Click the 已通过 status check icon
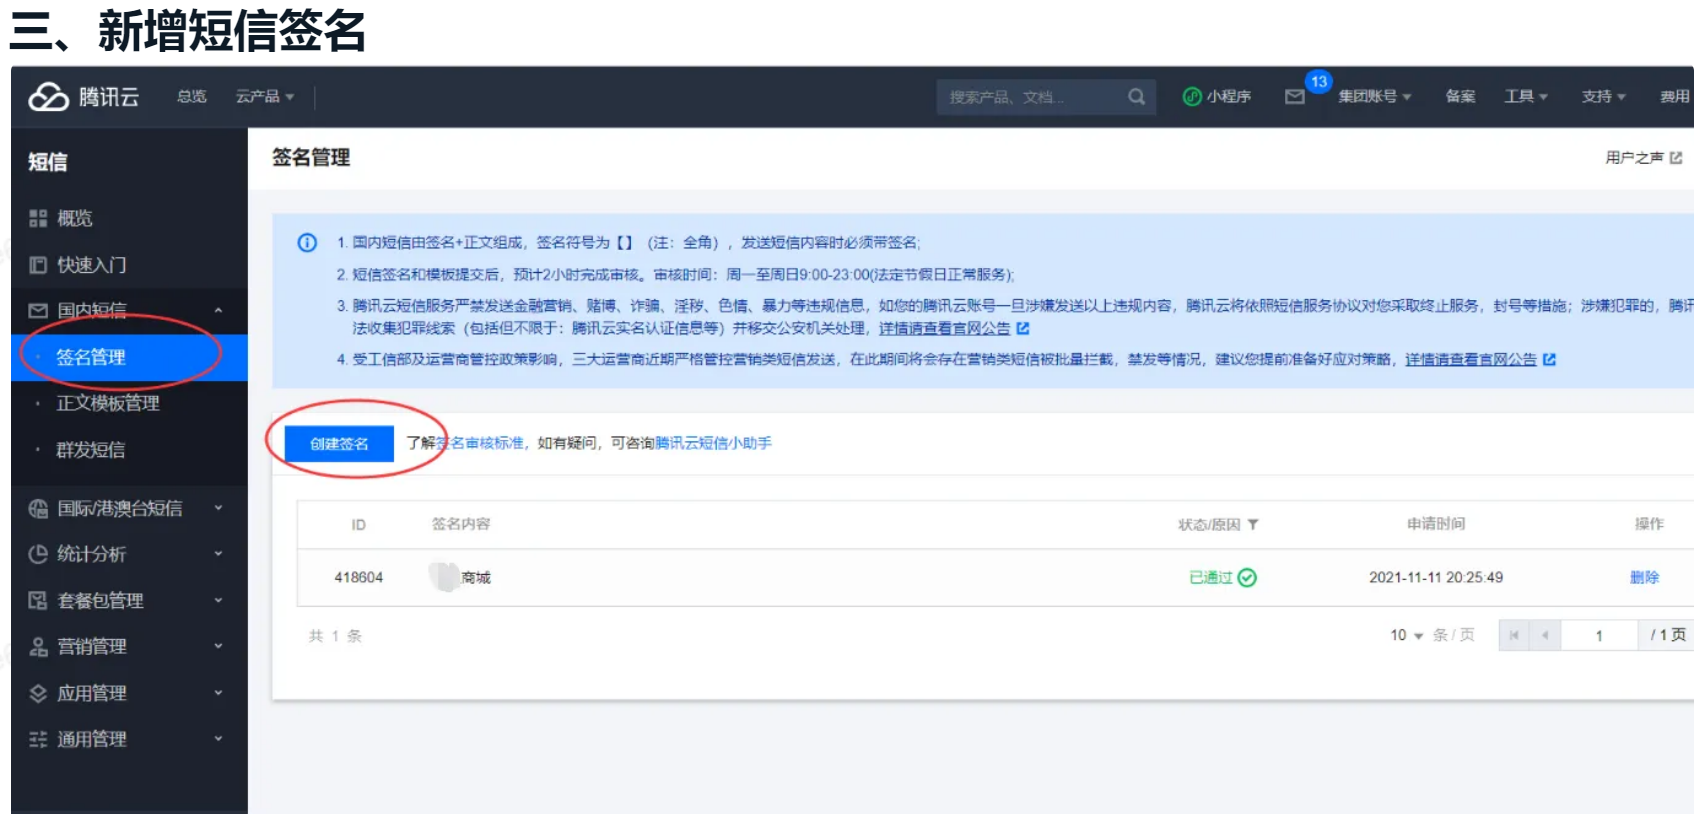1704x814 pixels. (1247, 577)
